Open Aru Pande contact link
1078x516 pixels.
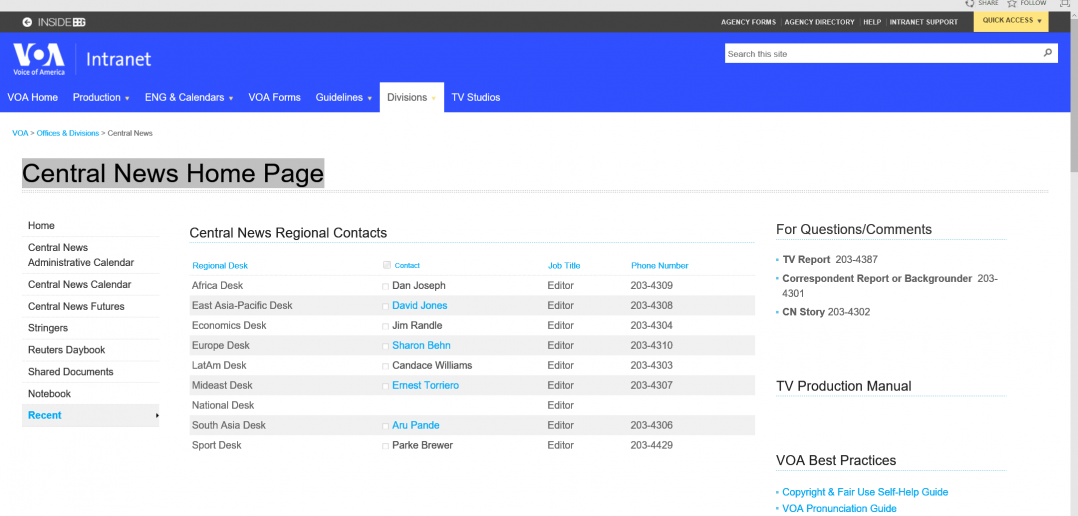pos(416,425)
